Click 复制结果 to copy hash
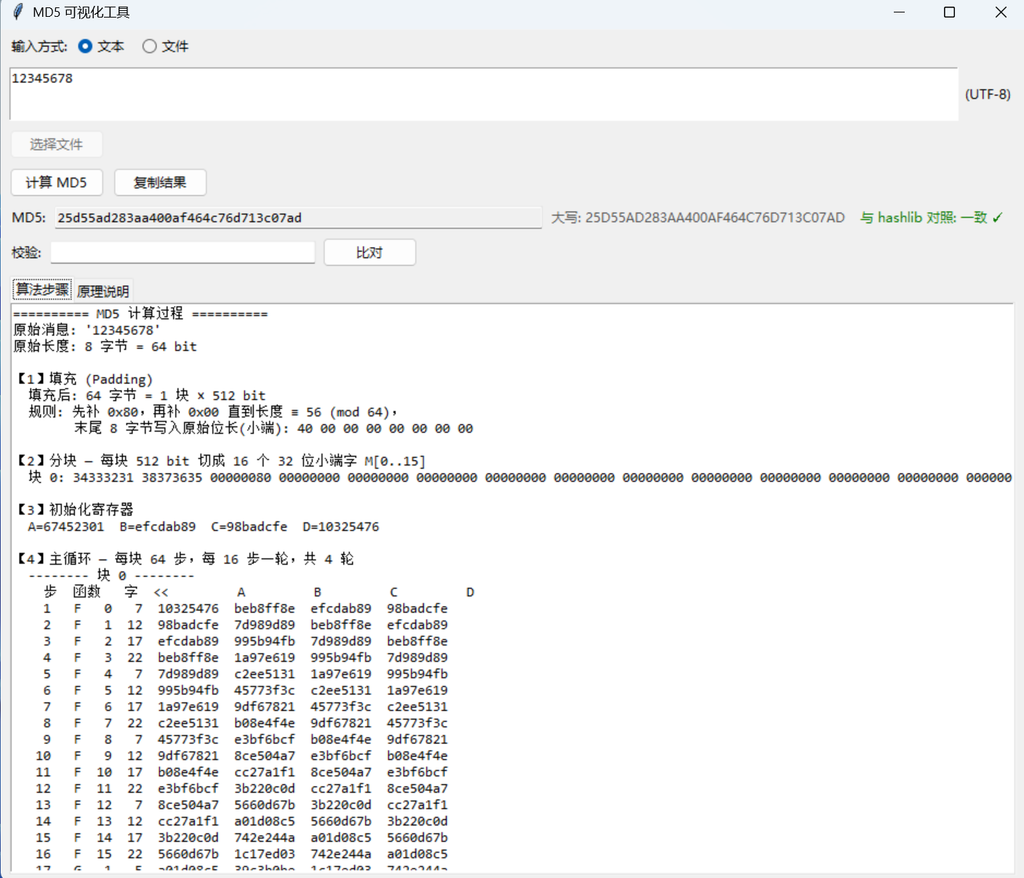This screenshot has width=1024, height=878. 160,182
